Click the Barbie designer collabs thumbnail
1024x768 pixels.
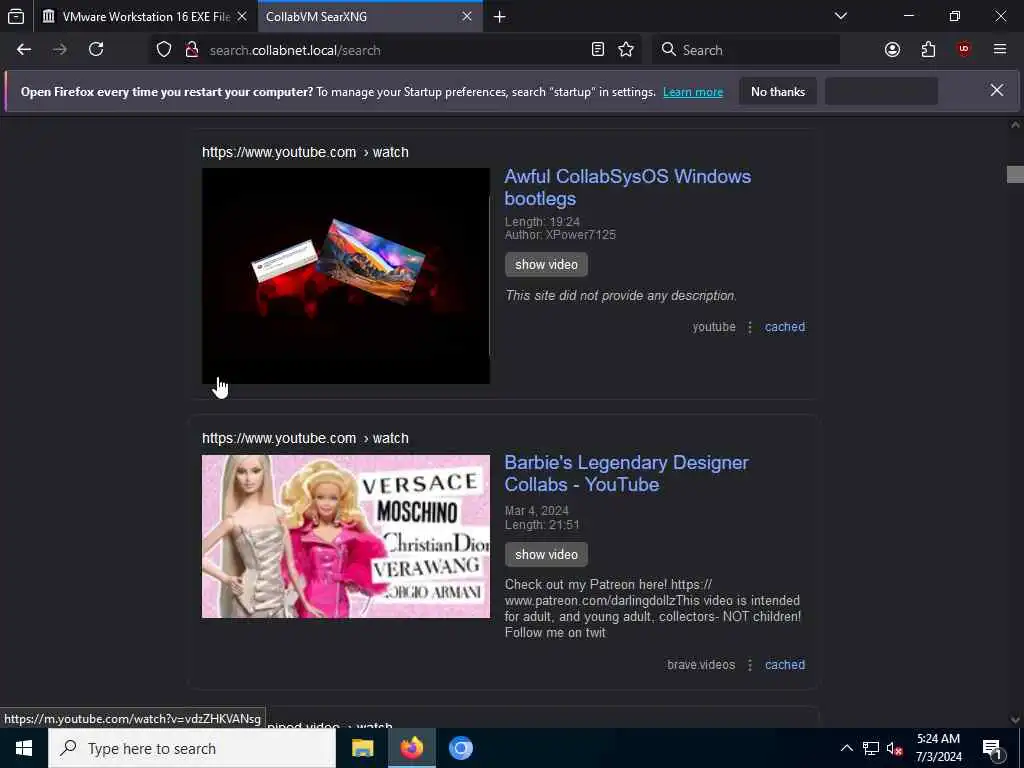click(x=345, y=536)
